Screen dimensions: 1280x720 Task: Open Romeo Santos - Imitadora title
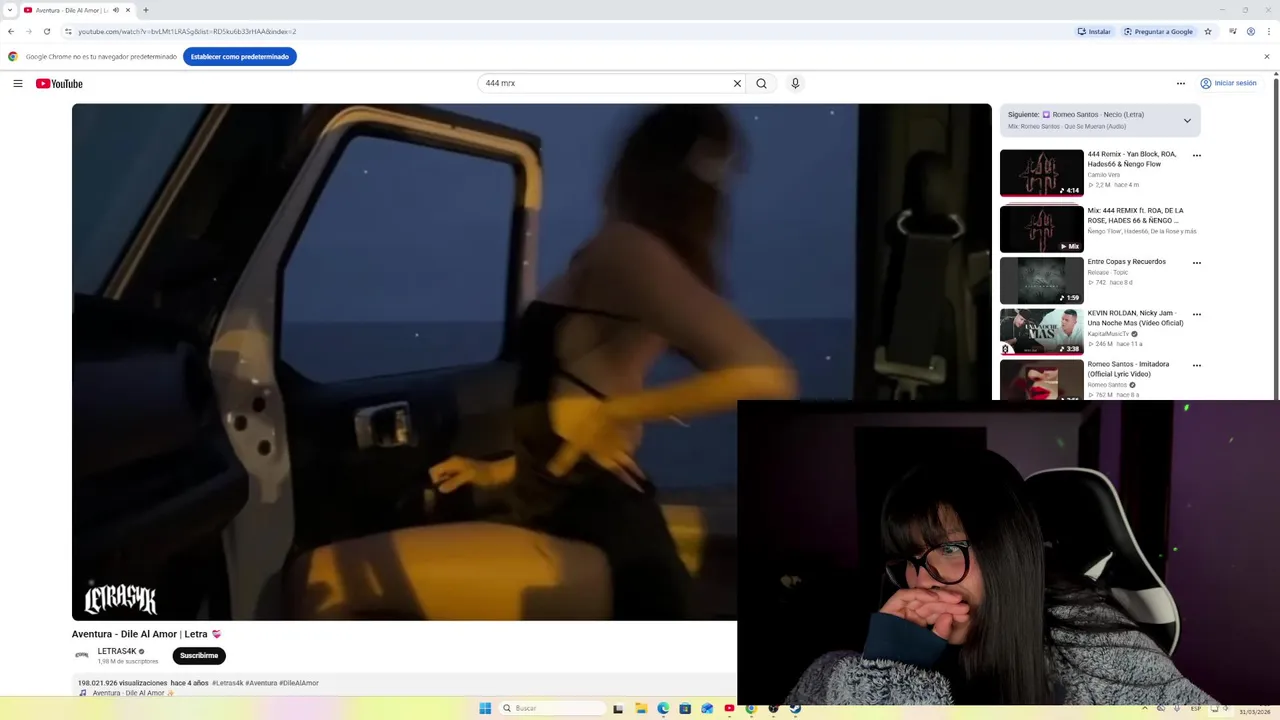click(x=1128, y=369)
